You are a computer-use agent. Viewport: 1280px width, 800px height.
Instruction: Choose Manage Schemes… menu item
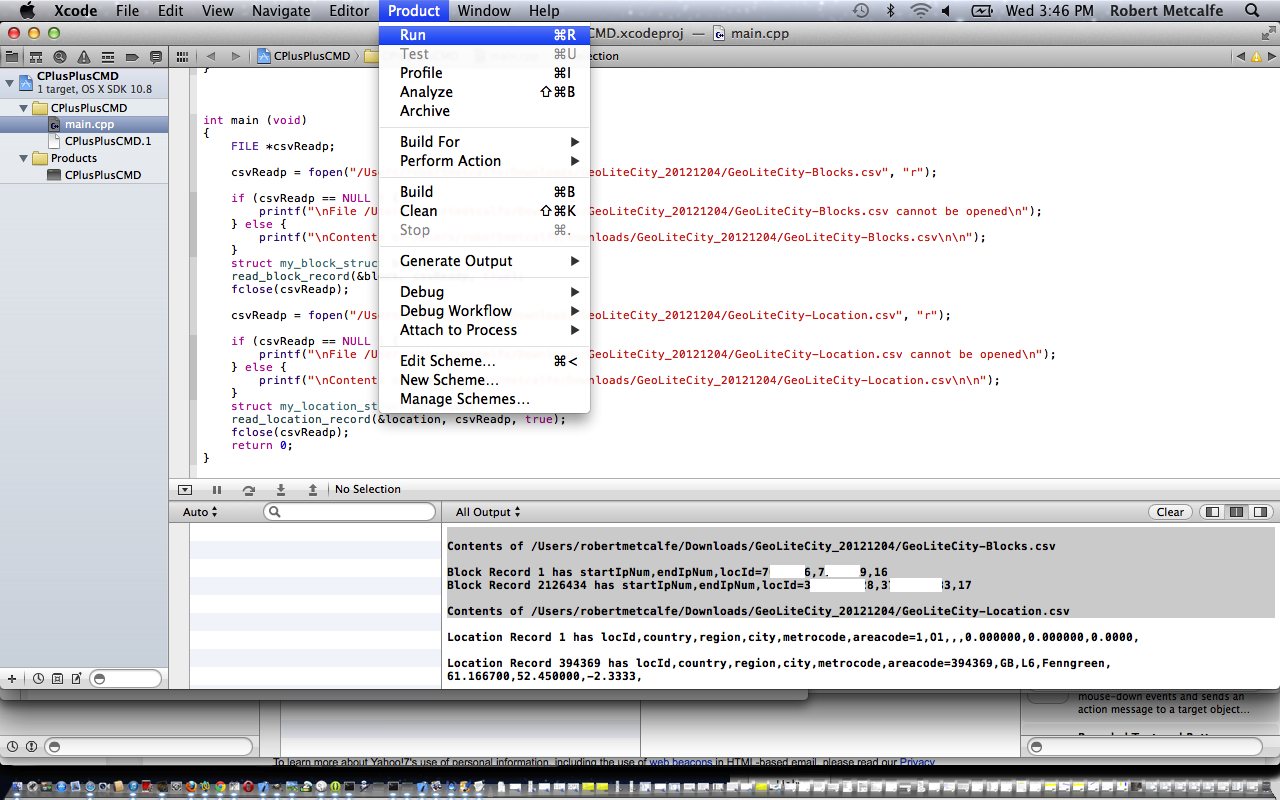coord(485,399)
